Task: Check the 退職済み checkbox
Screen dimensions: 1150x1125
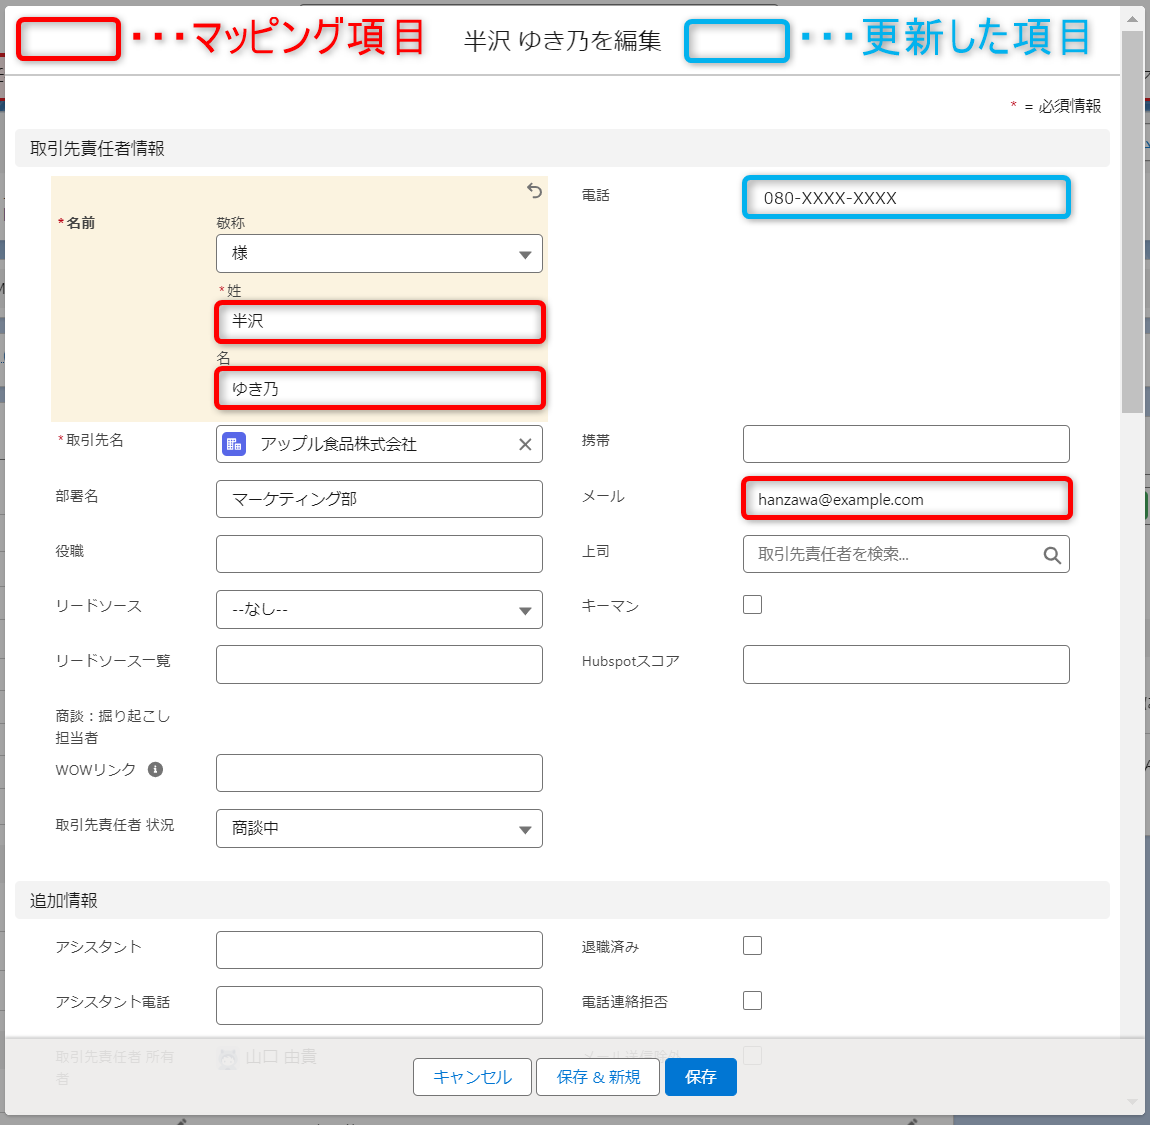Action: 753,945
